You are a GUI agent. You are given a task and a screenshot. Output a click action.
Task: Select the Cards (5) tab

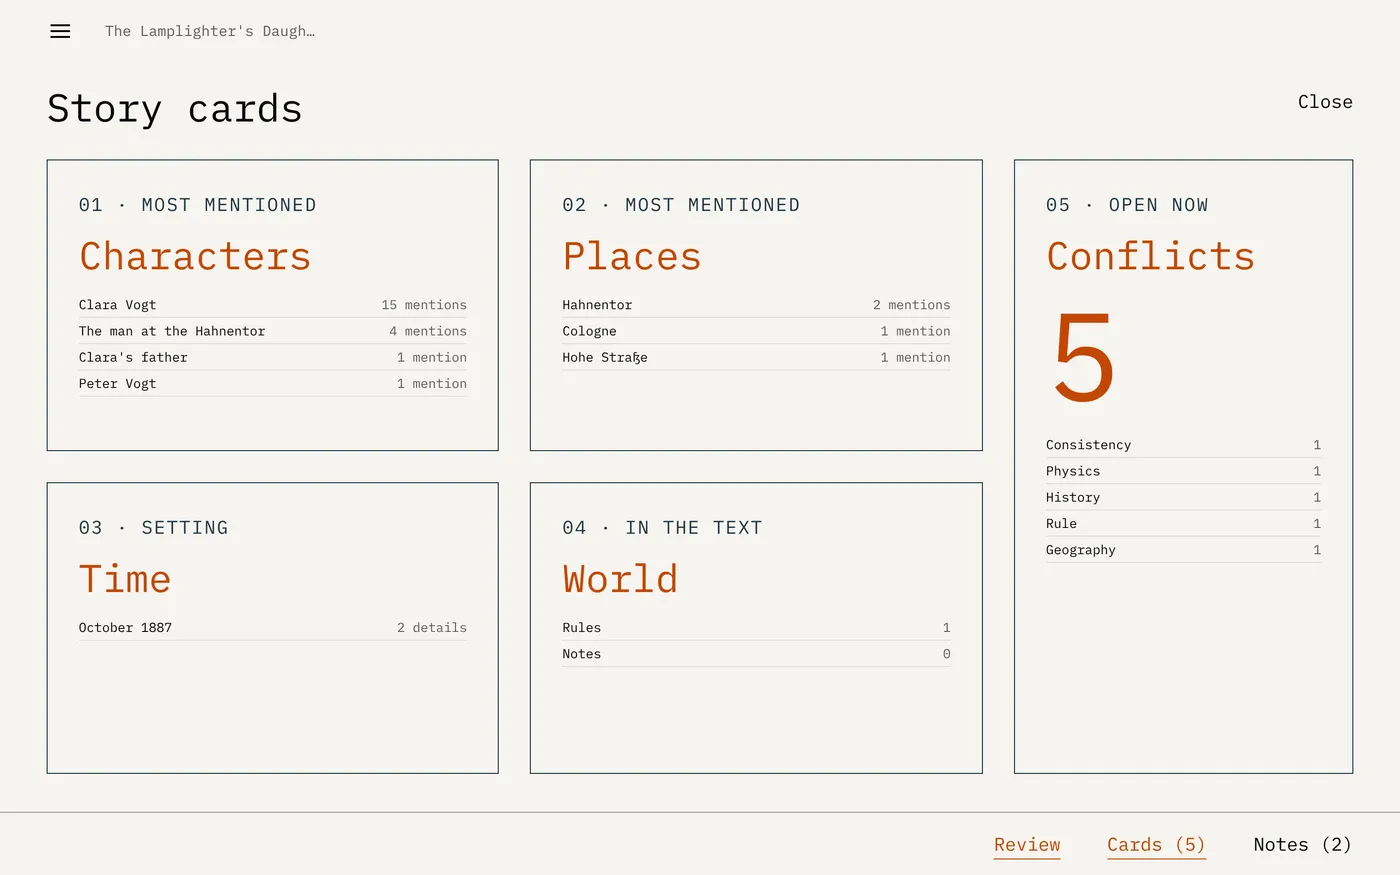[1156, 845]
